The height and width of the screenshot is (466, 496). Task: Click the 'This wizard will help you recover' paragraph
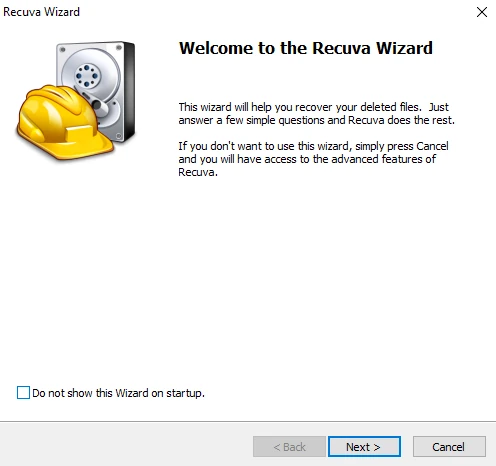317,113
